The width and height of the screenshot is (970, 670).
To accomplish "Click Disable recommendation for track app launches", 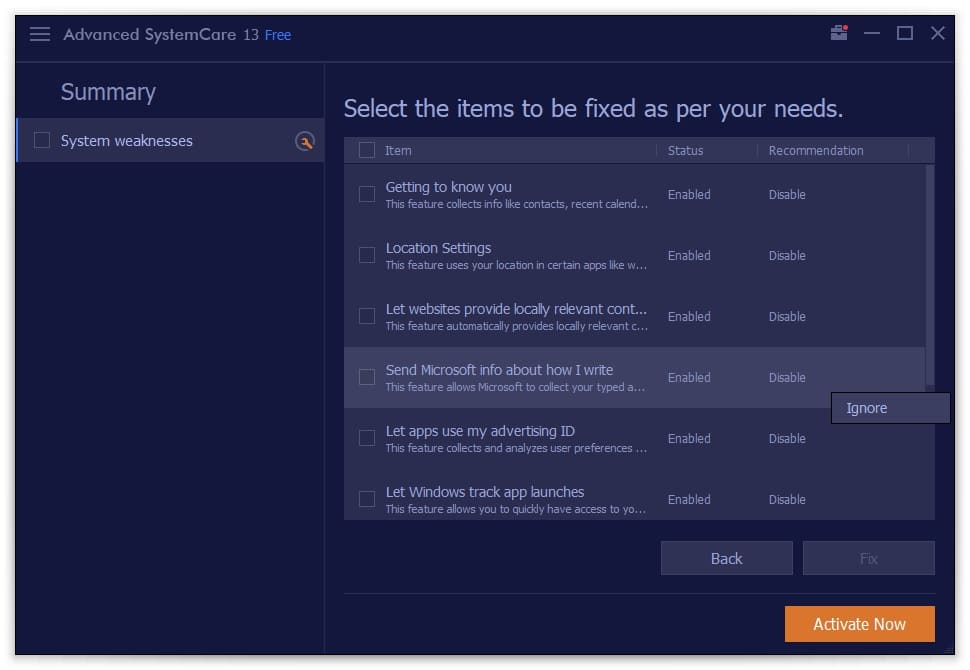I will point(787,499).
